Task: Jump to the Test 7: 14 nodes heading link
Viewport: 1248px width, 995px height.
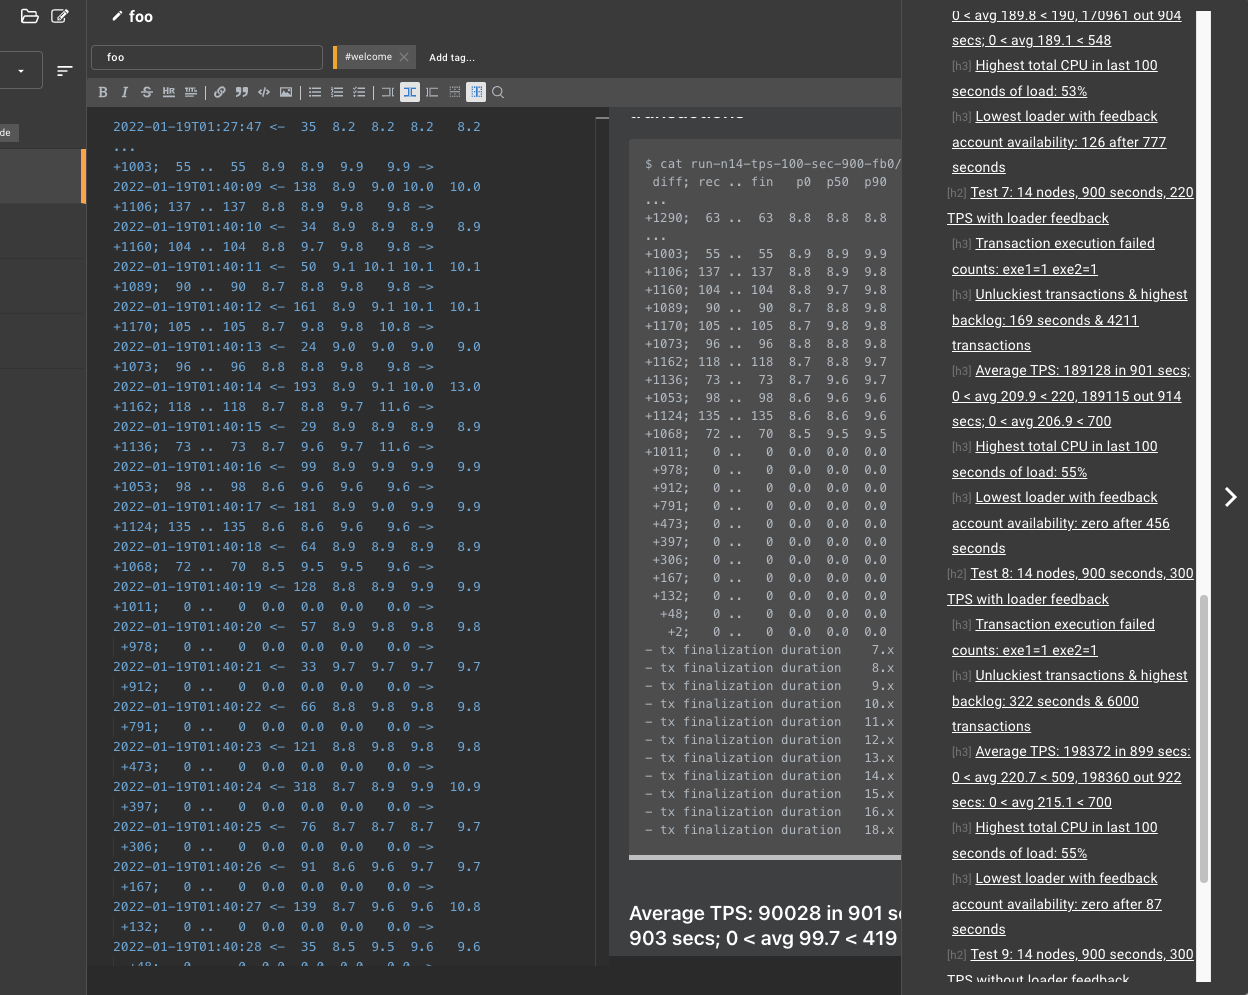Action: [x=1070, y=205]
